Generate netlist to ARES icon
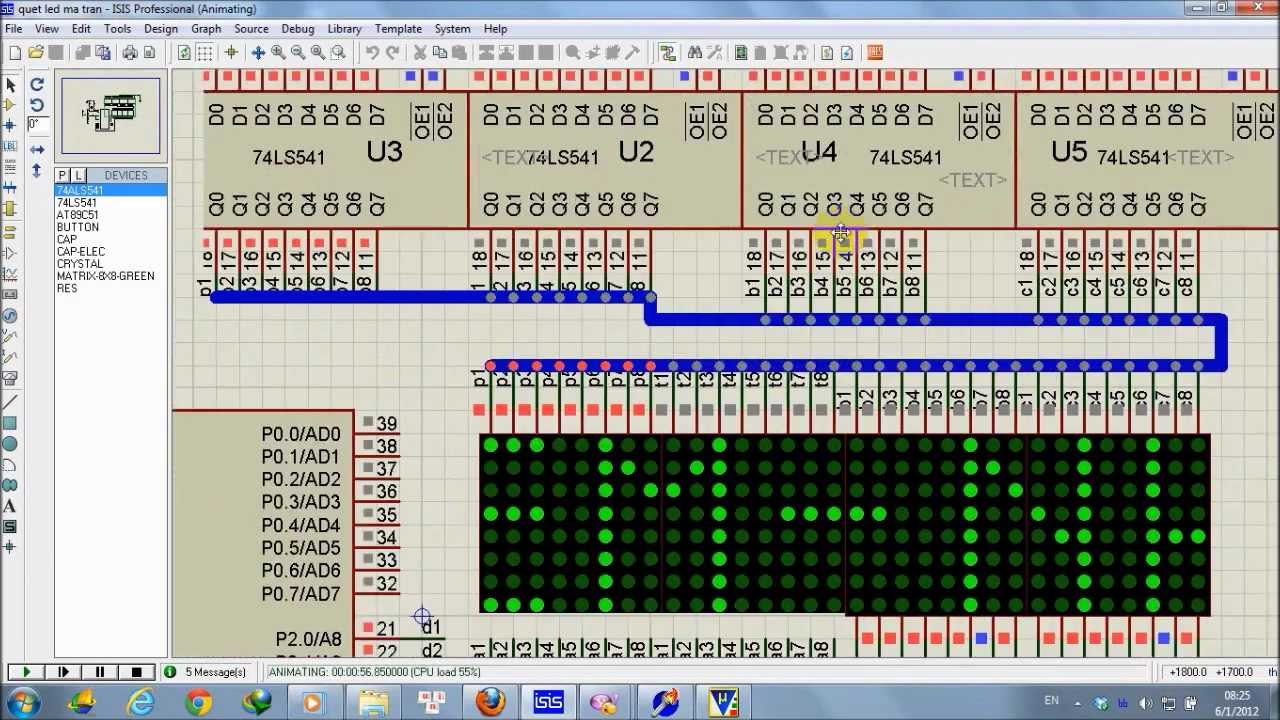Image resolution: width=1280 pixels, height=720 pixels. (875, 53)
